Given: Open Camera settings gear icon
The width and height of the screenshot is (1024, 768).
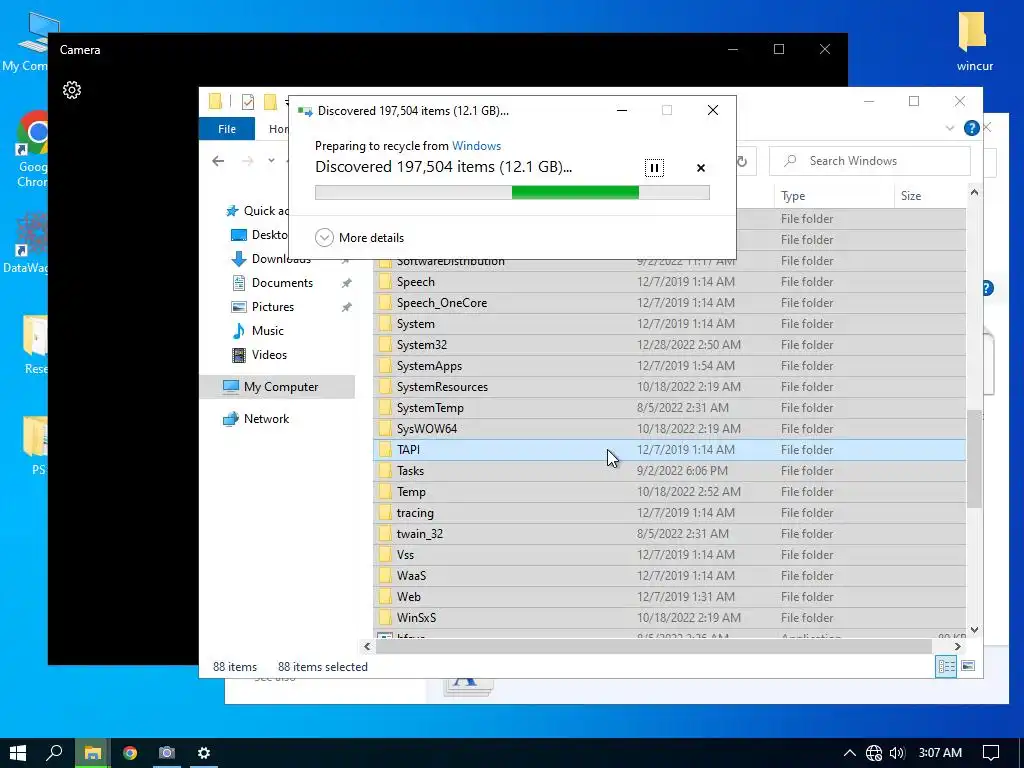Looking at the screenshot, I should (72, 90).
